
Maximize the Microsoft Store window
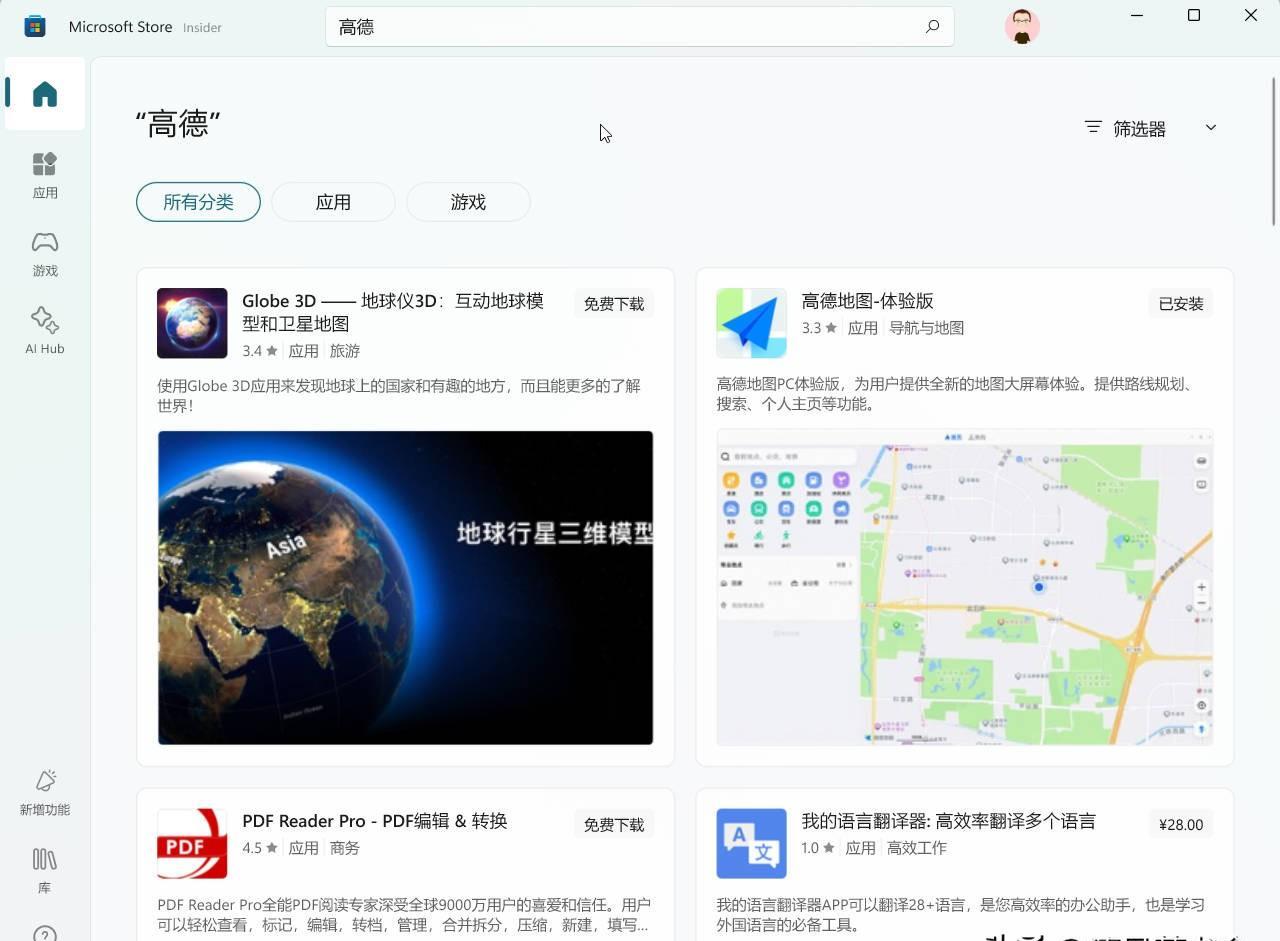1194,15
